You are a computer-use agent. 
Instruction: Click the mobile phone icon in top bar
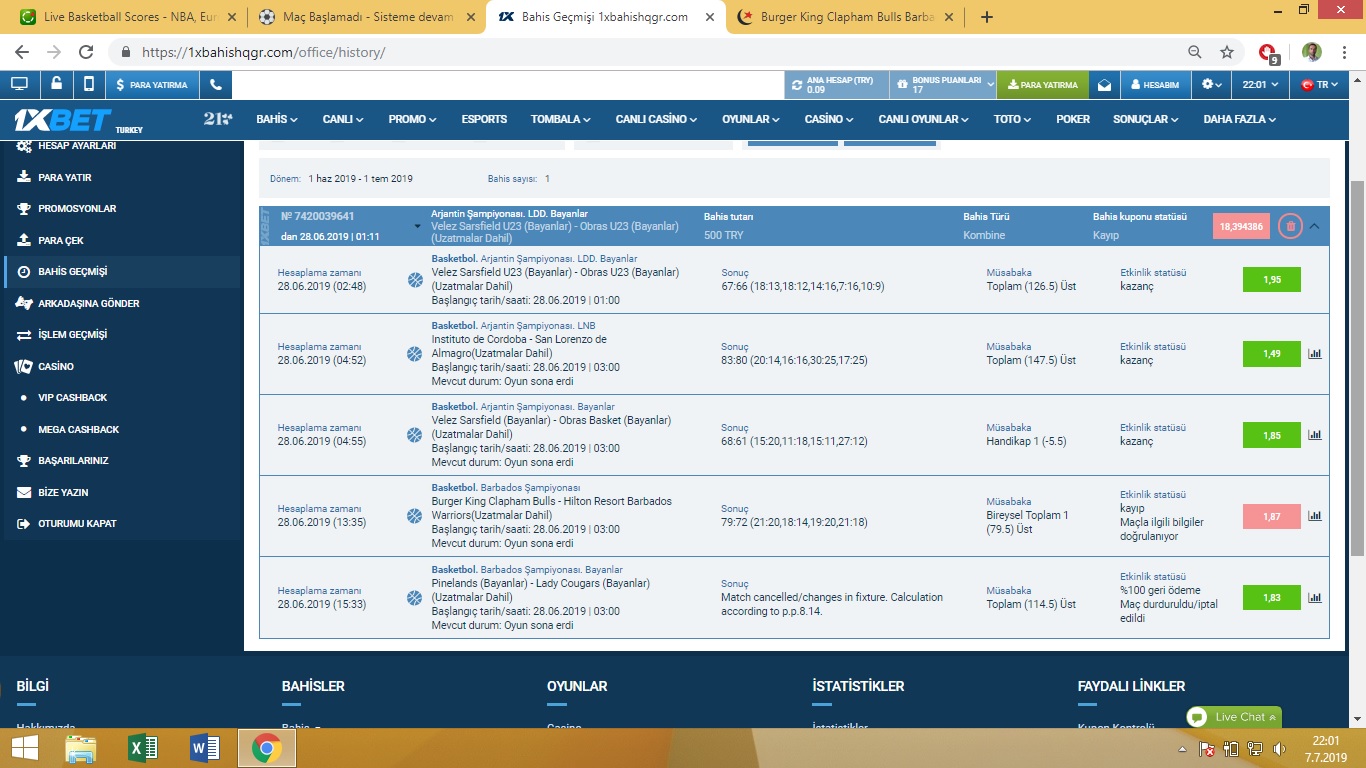point(89,85)
